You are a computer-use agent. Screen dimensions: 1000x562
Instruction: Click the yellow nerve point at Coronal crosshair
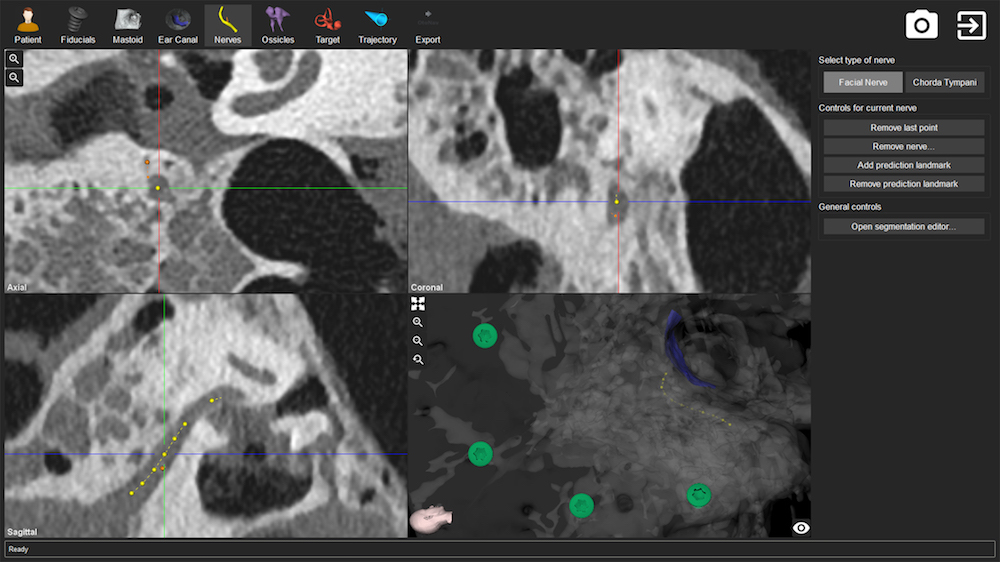pos(617,202)
